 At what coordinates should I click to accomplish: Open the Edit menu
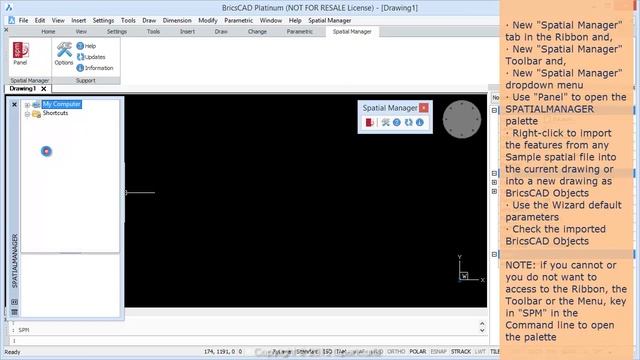(40, 20)
